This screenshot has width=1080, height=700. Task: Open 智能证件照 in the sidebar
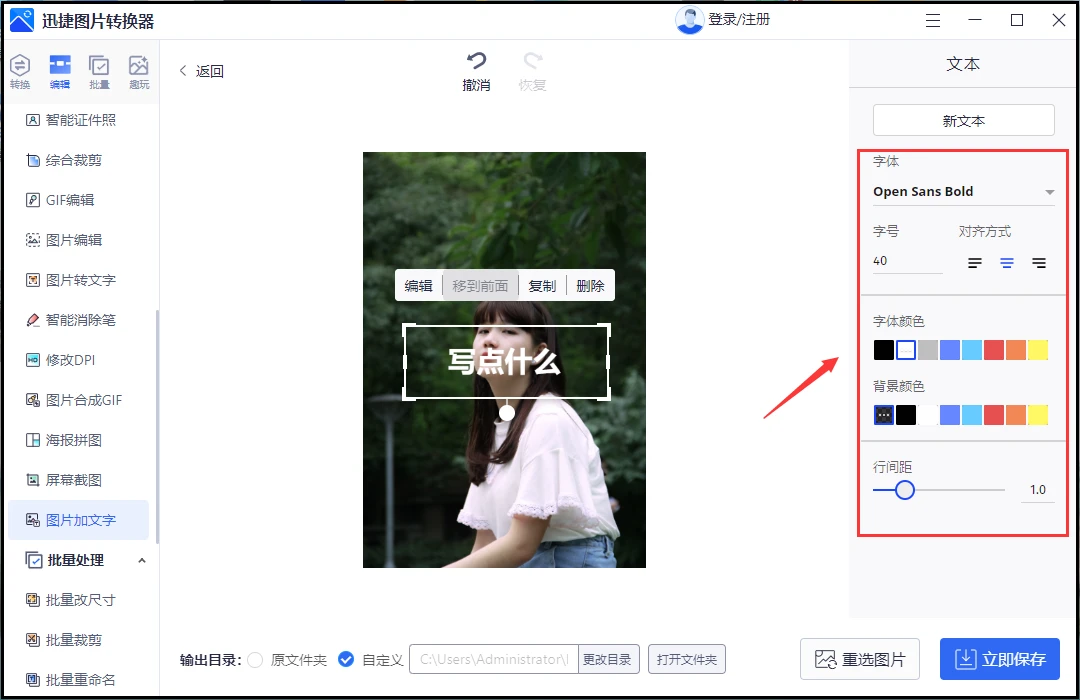79,120
